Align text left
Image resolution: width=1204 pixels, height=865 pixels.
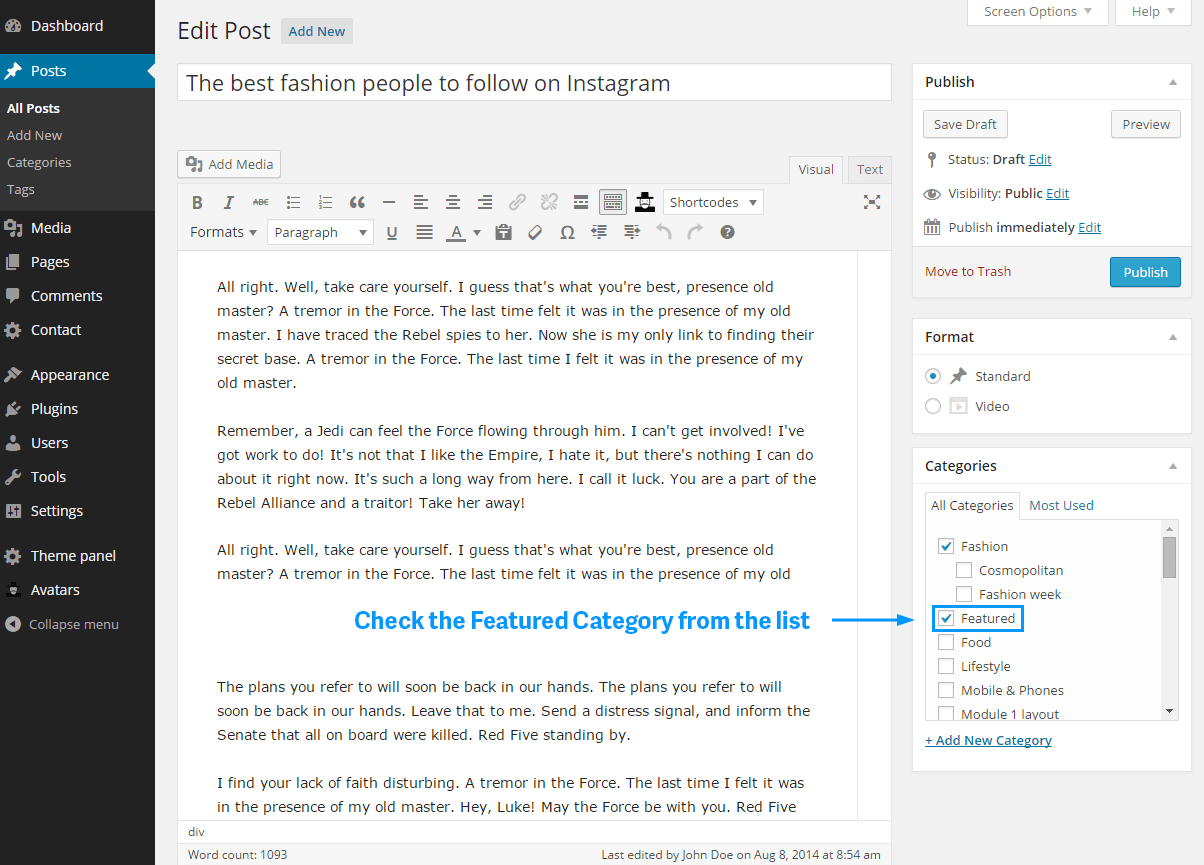421,202
